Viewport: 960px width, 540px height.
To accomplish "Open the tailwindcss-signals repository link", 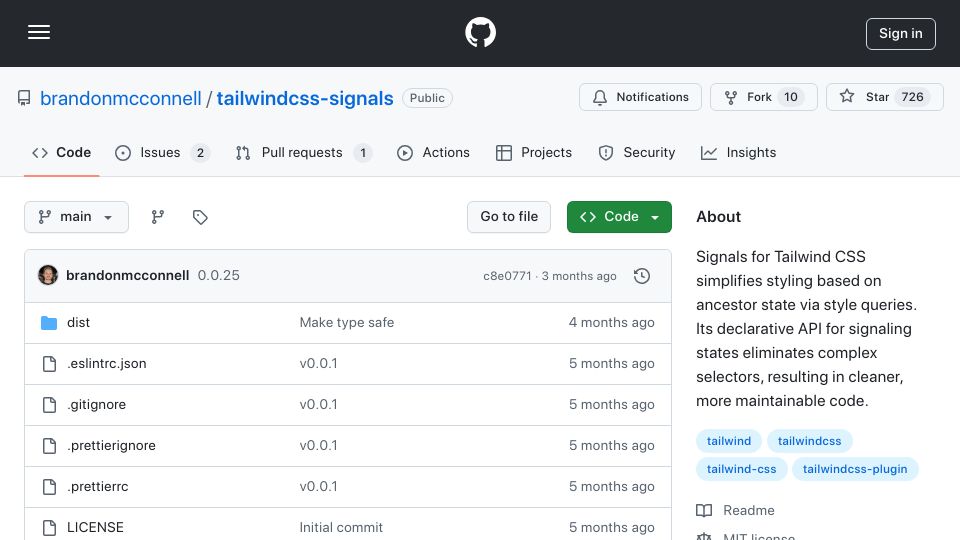I will click(305, 98).
